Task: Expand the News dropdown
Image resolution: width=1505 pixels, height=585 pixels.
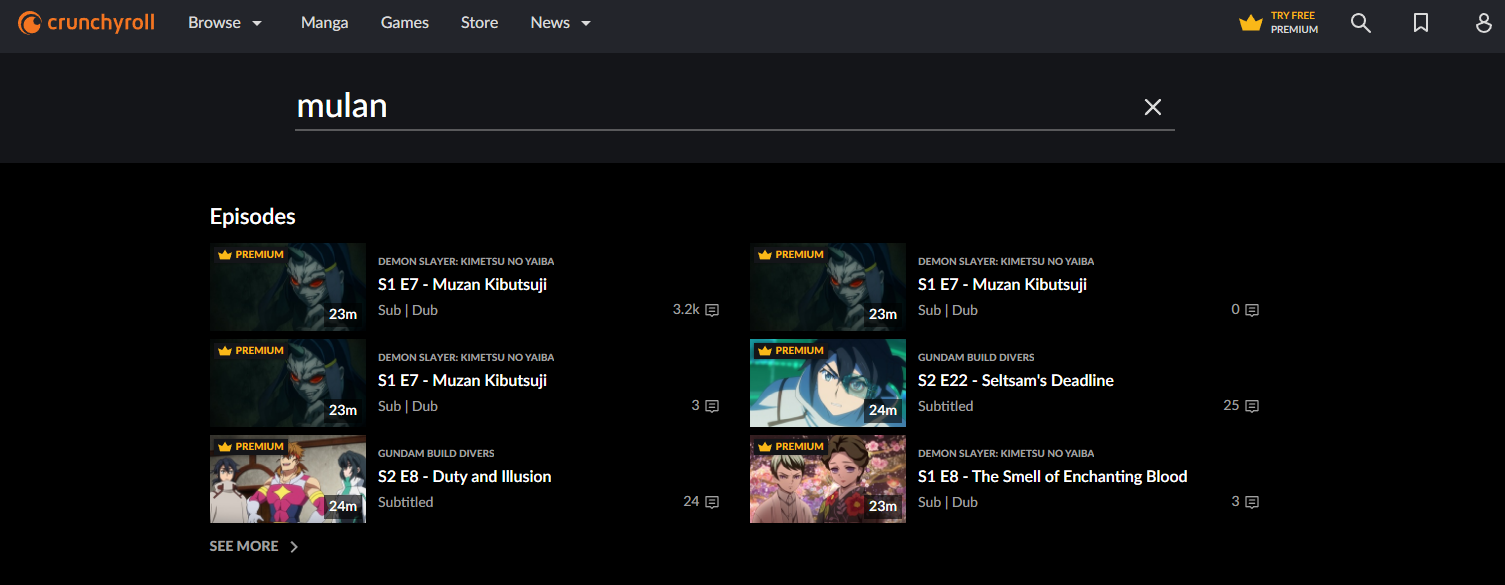Action: point(561,23)
